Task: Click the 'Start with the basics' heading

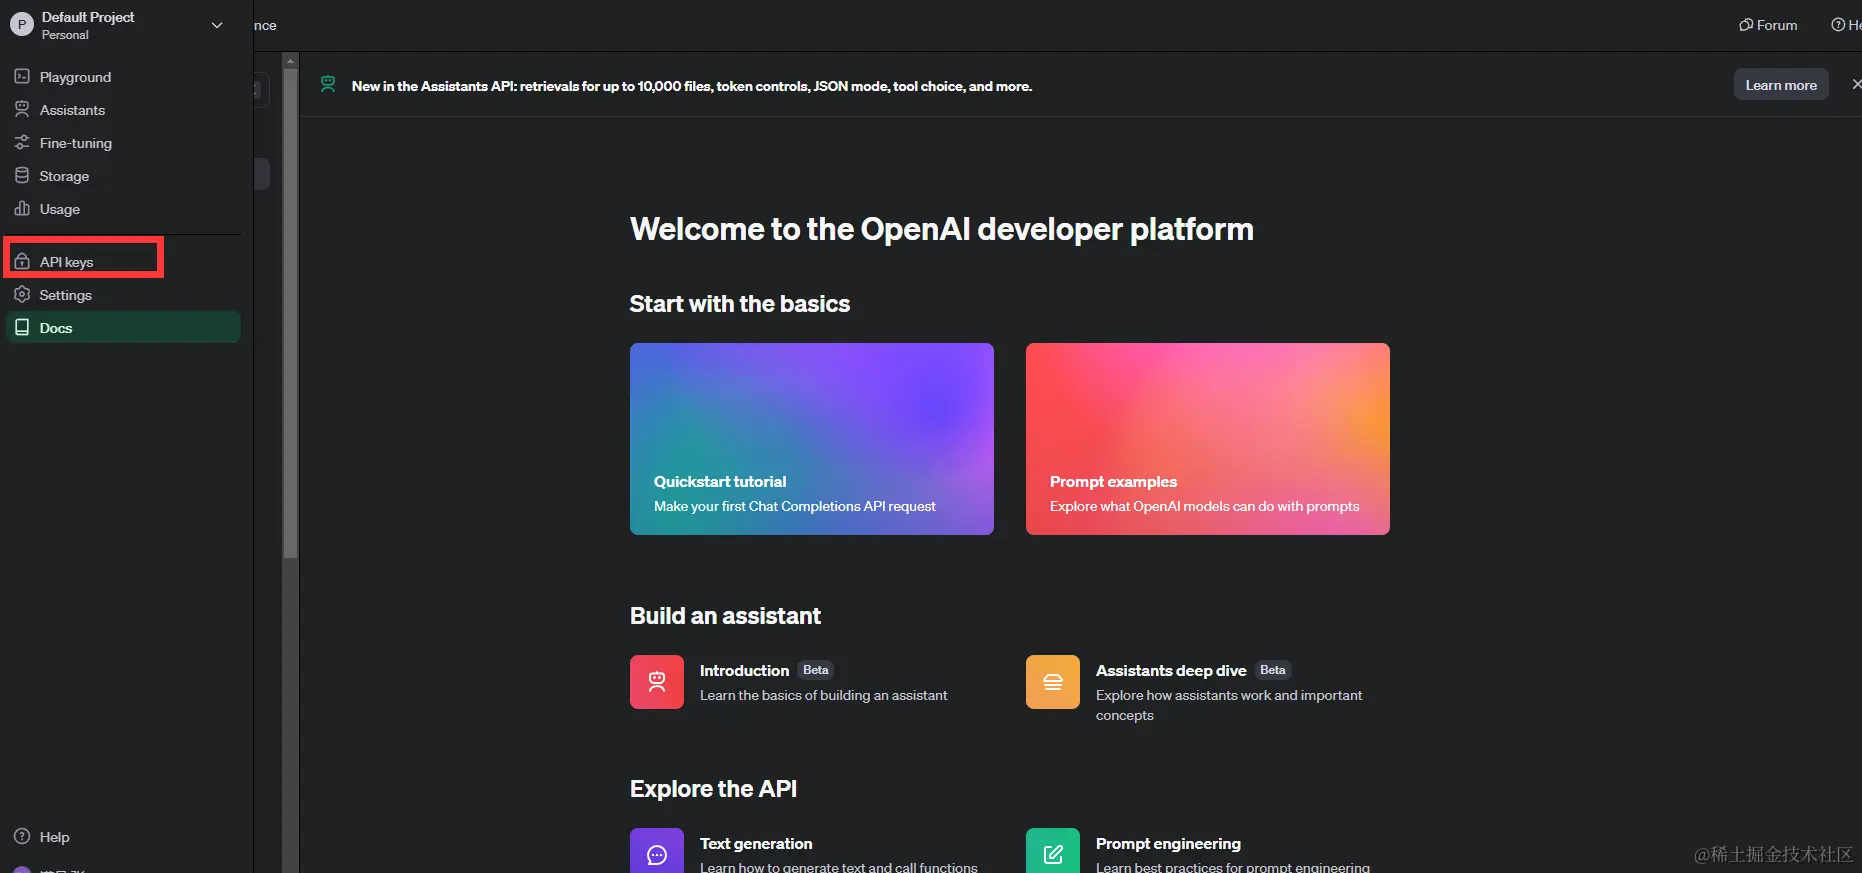Action: tap(740, 304)
